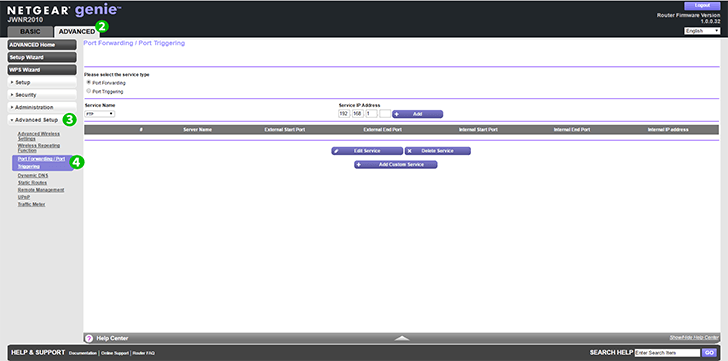Expand the Administration menu section

(42, 107)
